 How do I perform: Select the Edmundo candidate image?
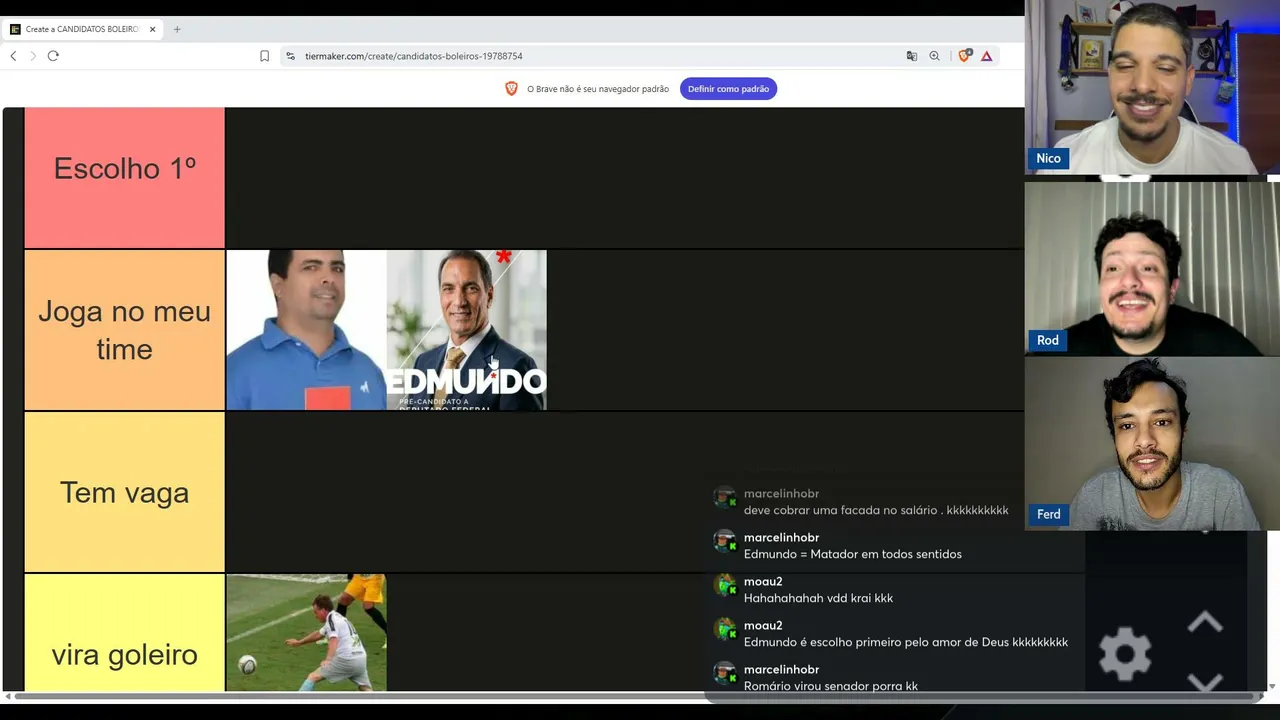[x=467, y=330]
